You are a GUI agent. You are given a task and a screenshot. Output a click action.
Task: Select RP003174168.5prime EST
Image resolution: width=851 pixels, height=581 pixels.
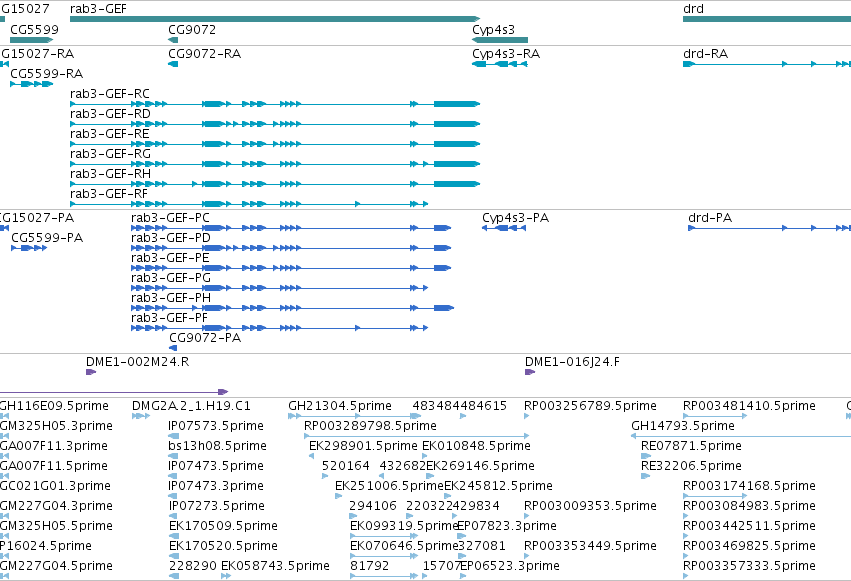(x=715, y=496)
